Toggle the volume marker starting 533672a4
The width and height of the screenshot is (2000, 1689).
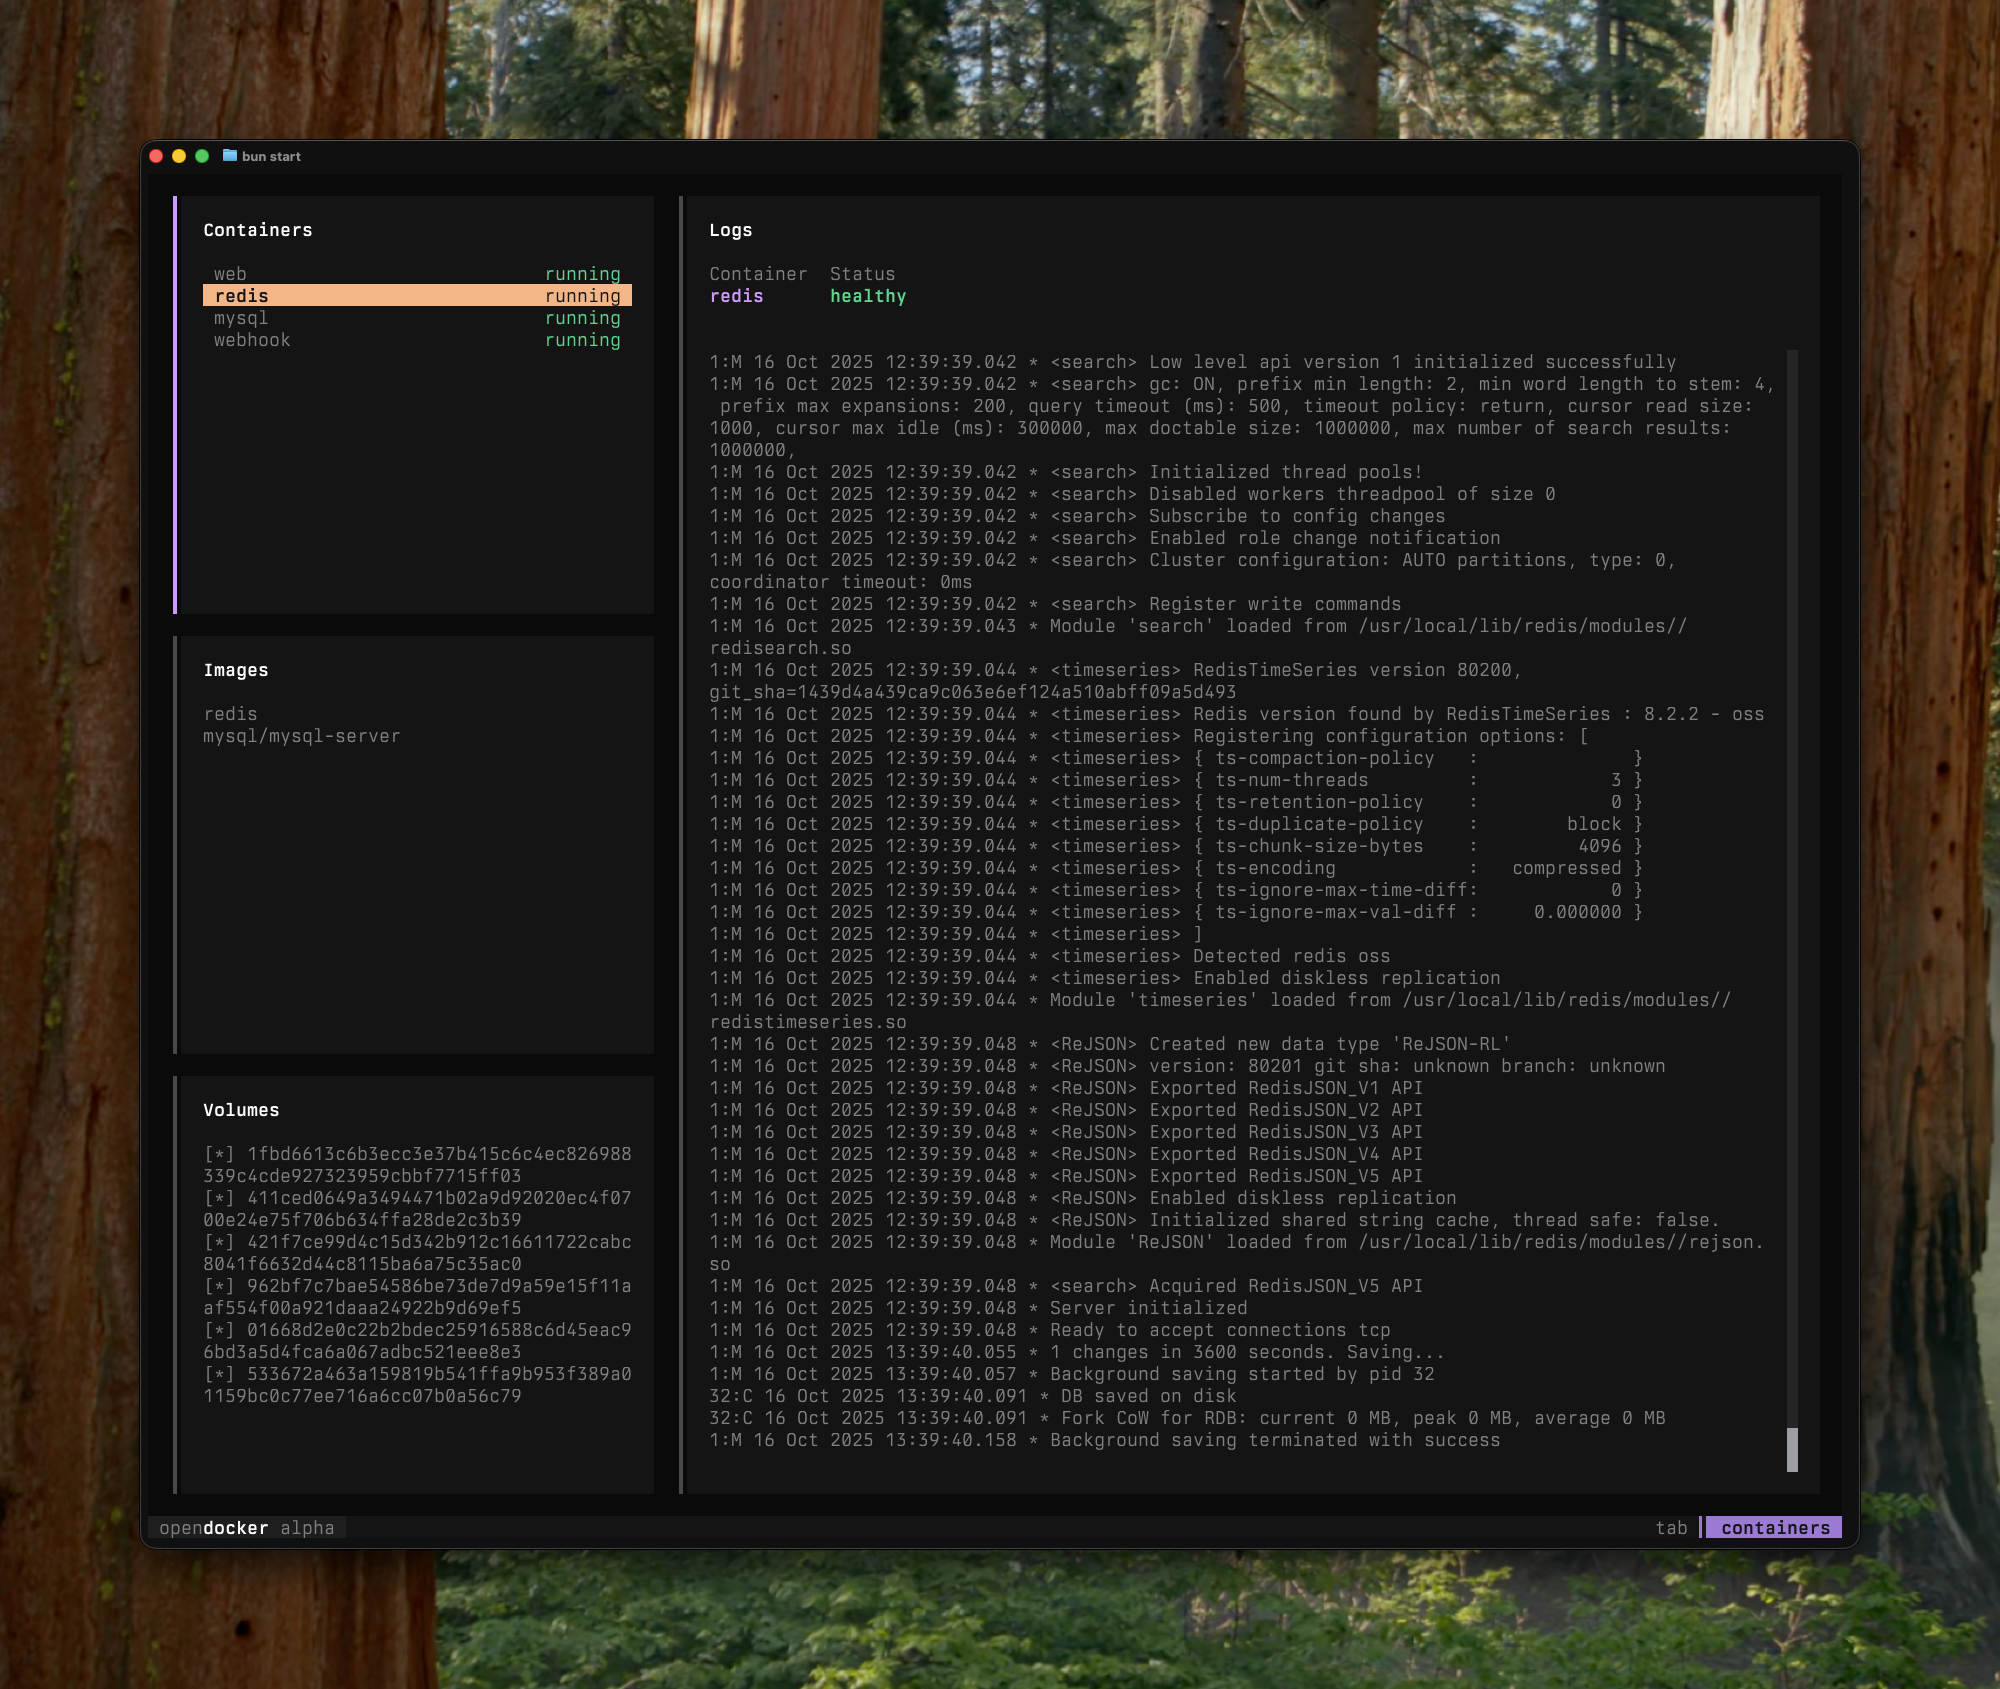[x=219, y=1374]
